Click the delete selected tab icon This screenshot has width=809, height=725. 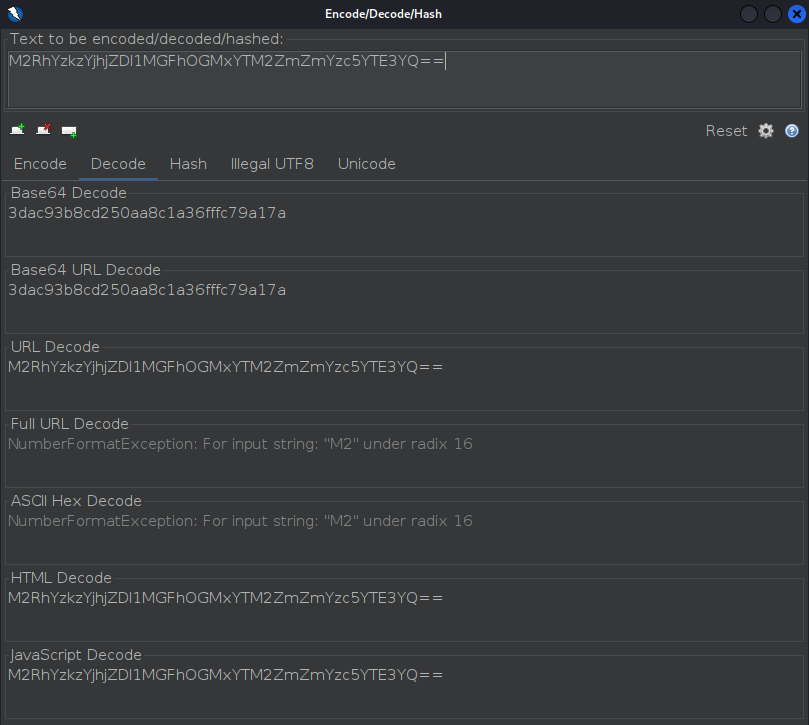pos(43,130)
